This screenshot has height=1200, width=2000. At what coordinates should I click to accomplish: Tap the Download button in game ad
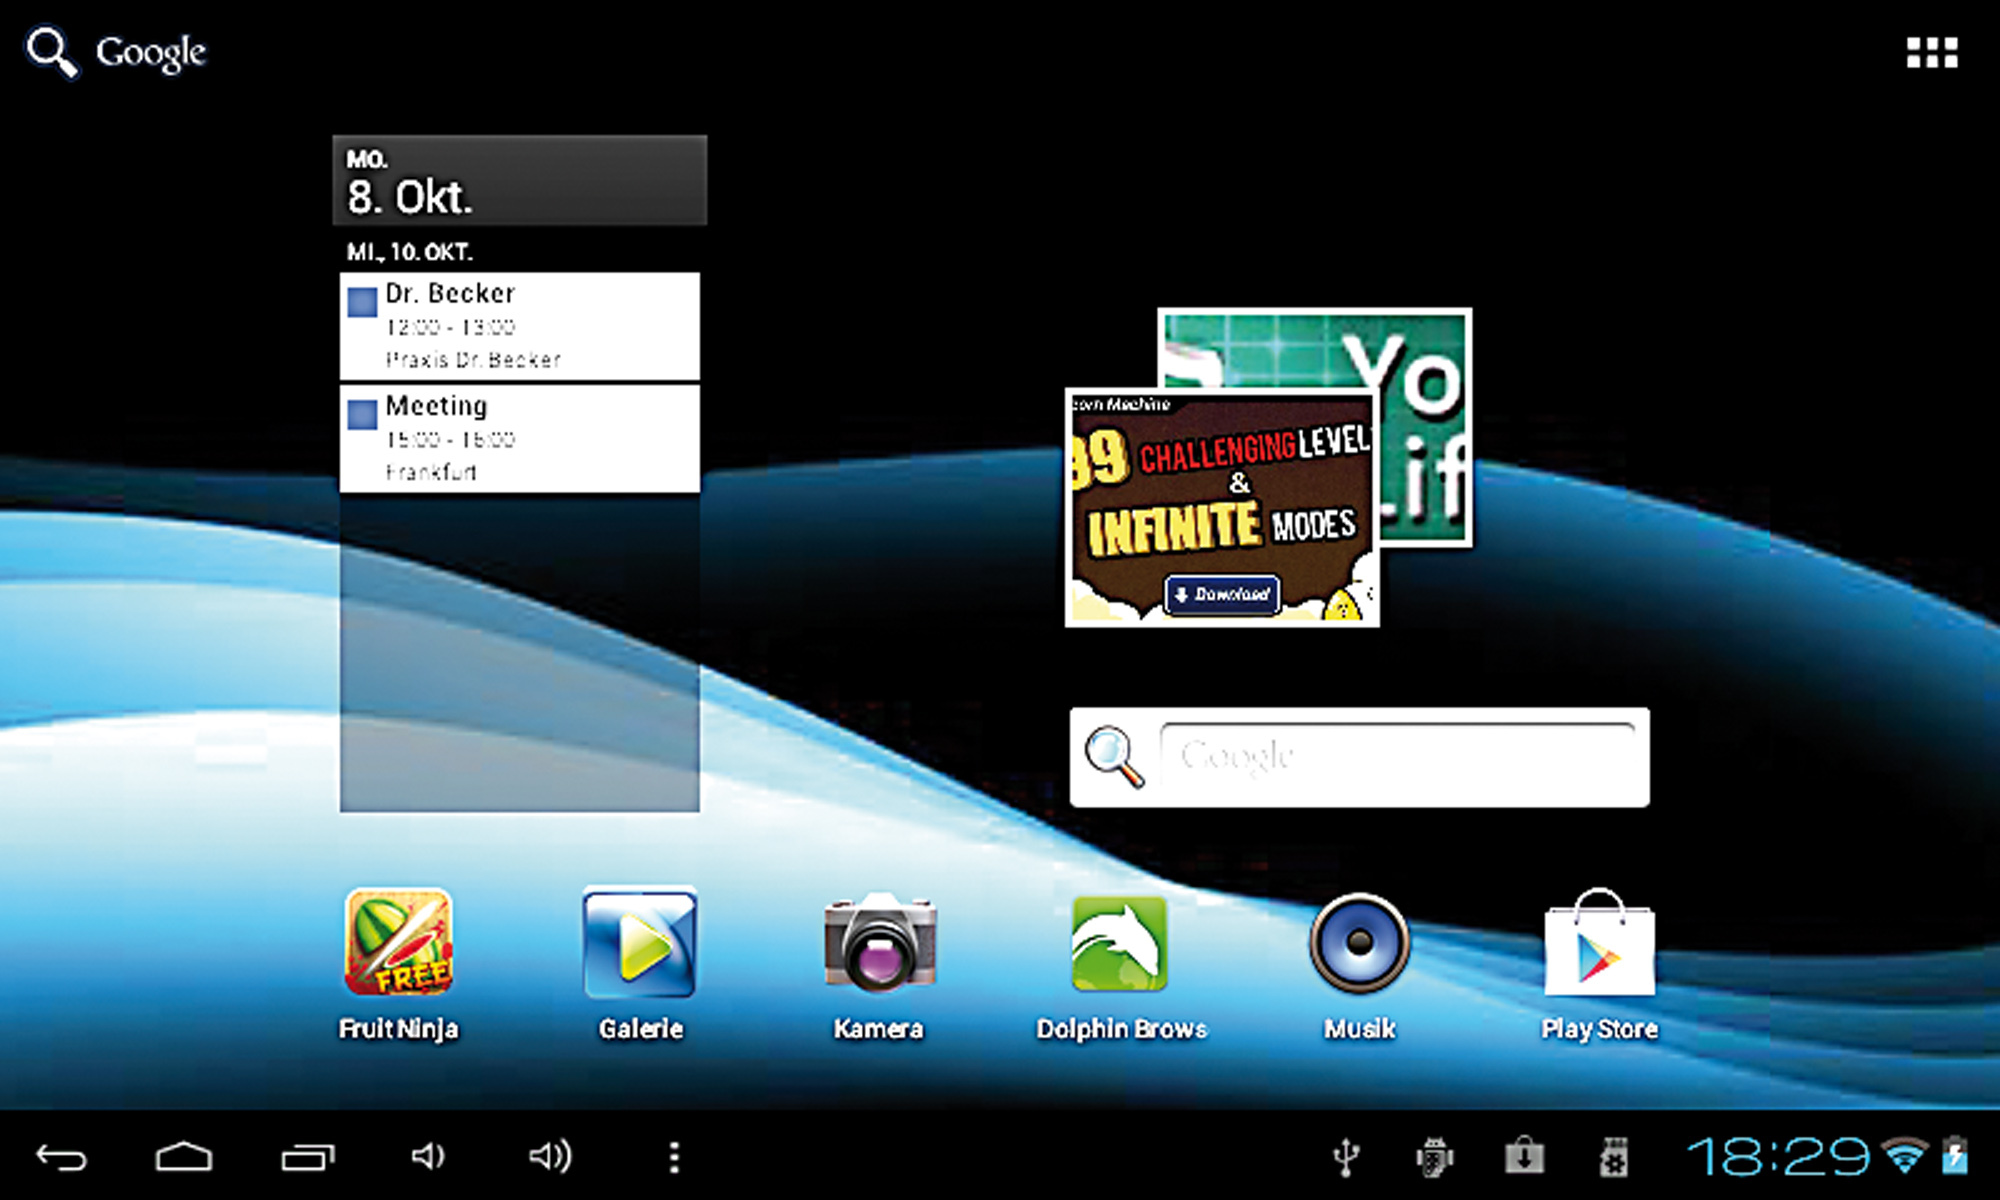tap(1222, 594)
